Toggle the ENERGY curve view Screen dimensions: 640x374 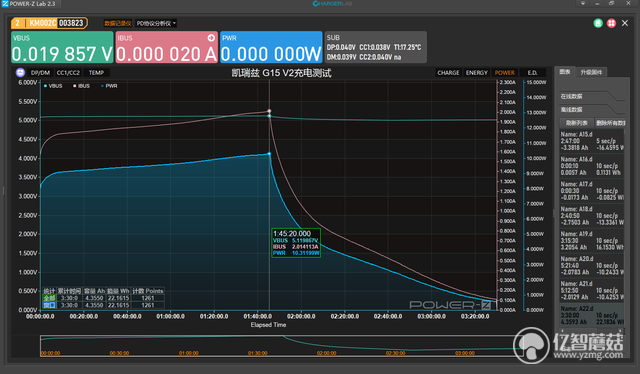pos(477,73)
